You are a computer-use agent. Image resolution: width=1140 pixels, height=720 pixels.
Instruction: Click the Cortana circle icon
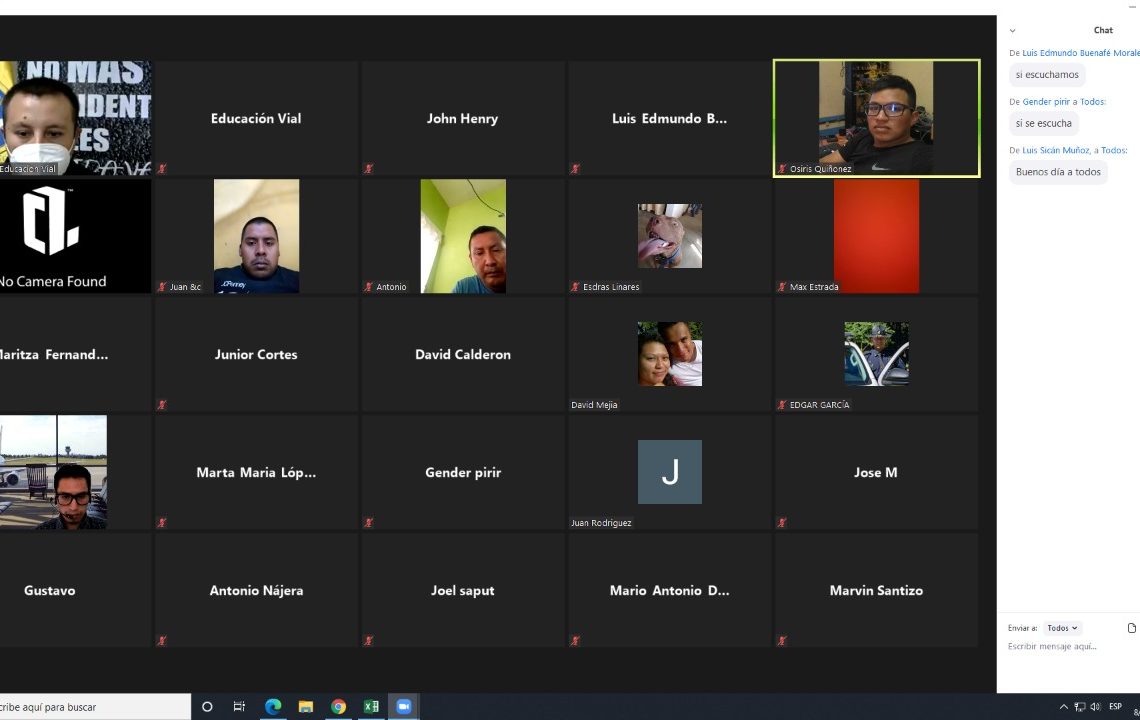click(x=207, y=706)
